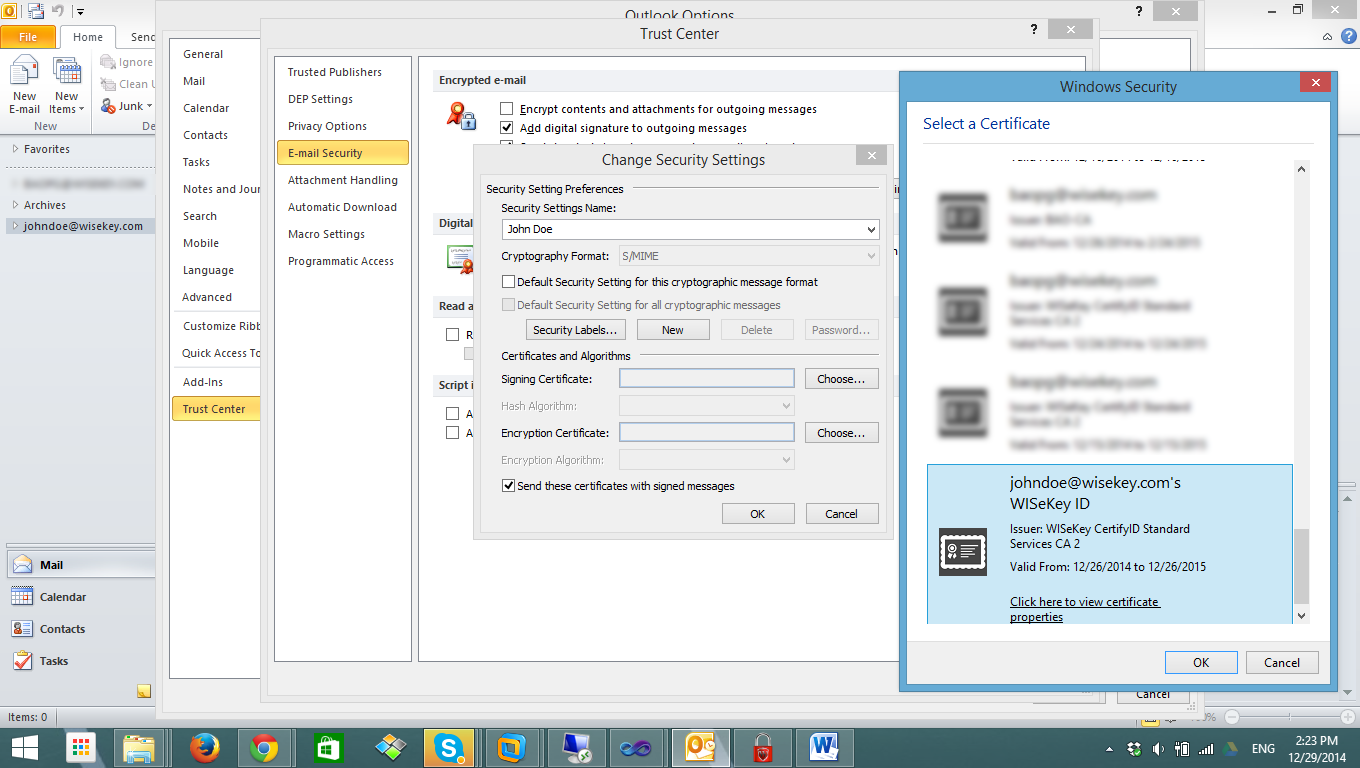Open the New Items ribbon button
The height and width of the screenshot is (768, 1360).
tap(66, 86)
